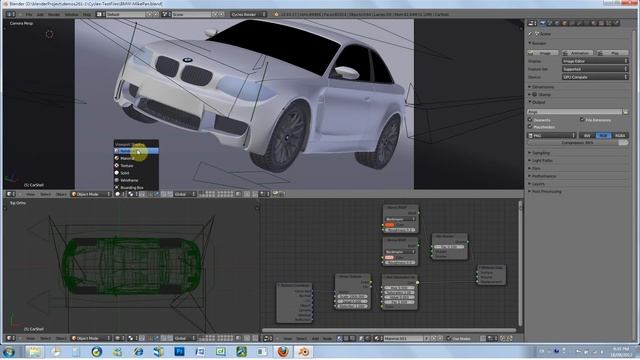Open Windows Explorer folder in taskbar

pyautogui.click(x=34, y=351)
